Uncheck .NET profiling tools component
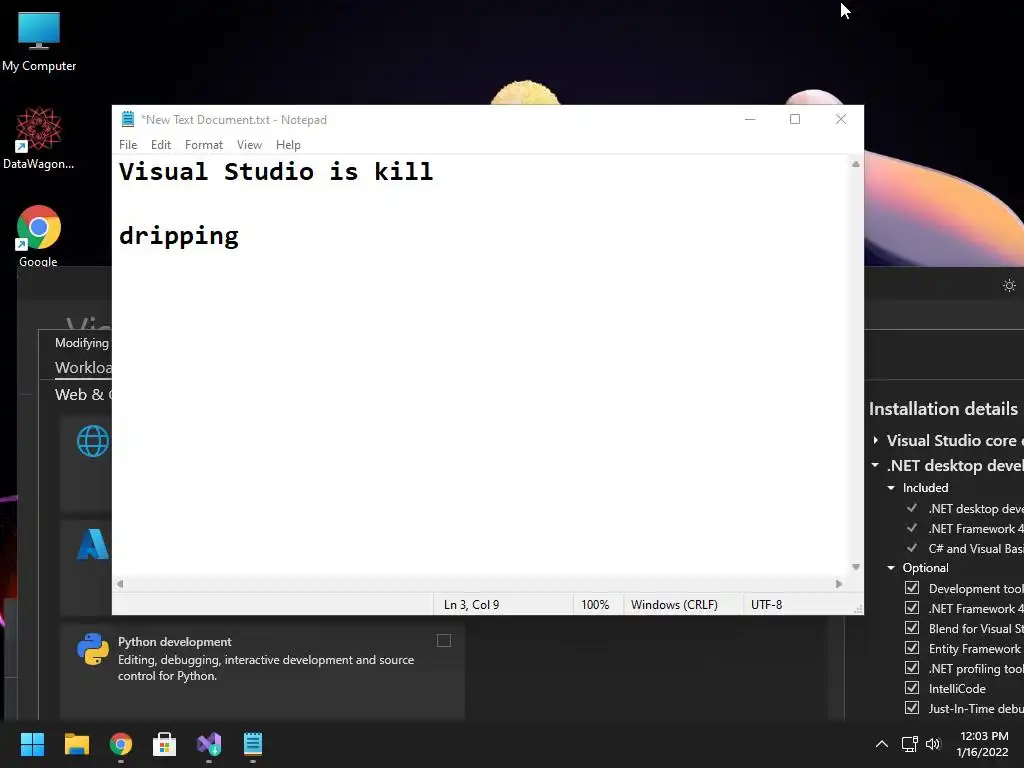 [x=912, y=668]
